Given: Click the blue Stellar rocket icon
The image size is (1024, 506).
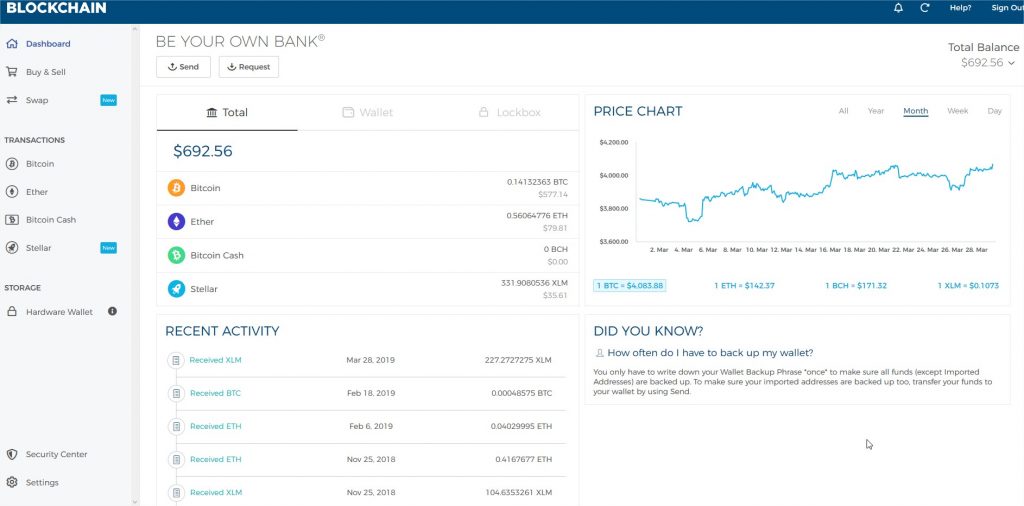Looking at the screenshot, I should [176, 289].
